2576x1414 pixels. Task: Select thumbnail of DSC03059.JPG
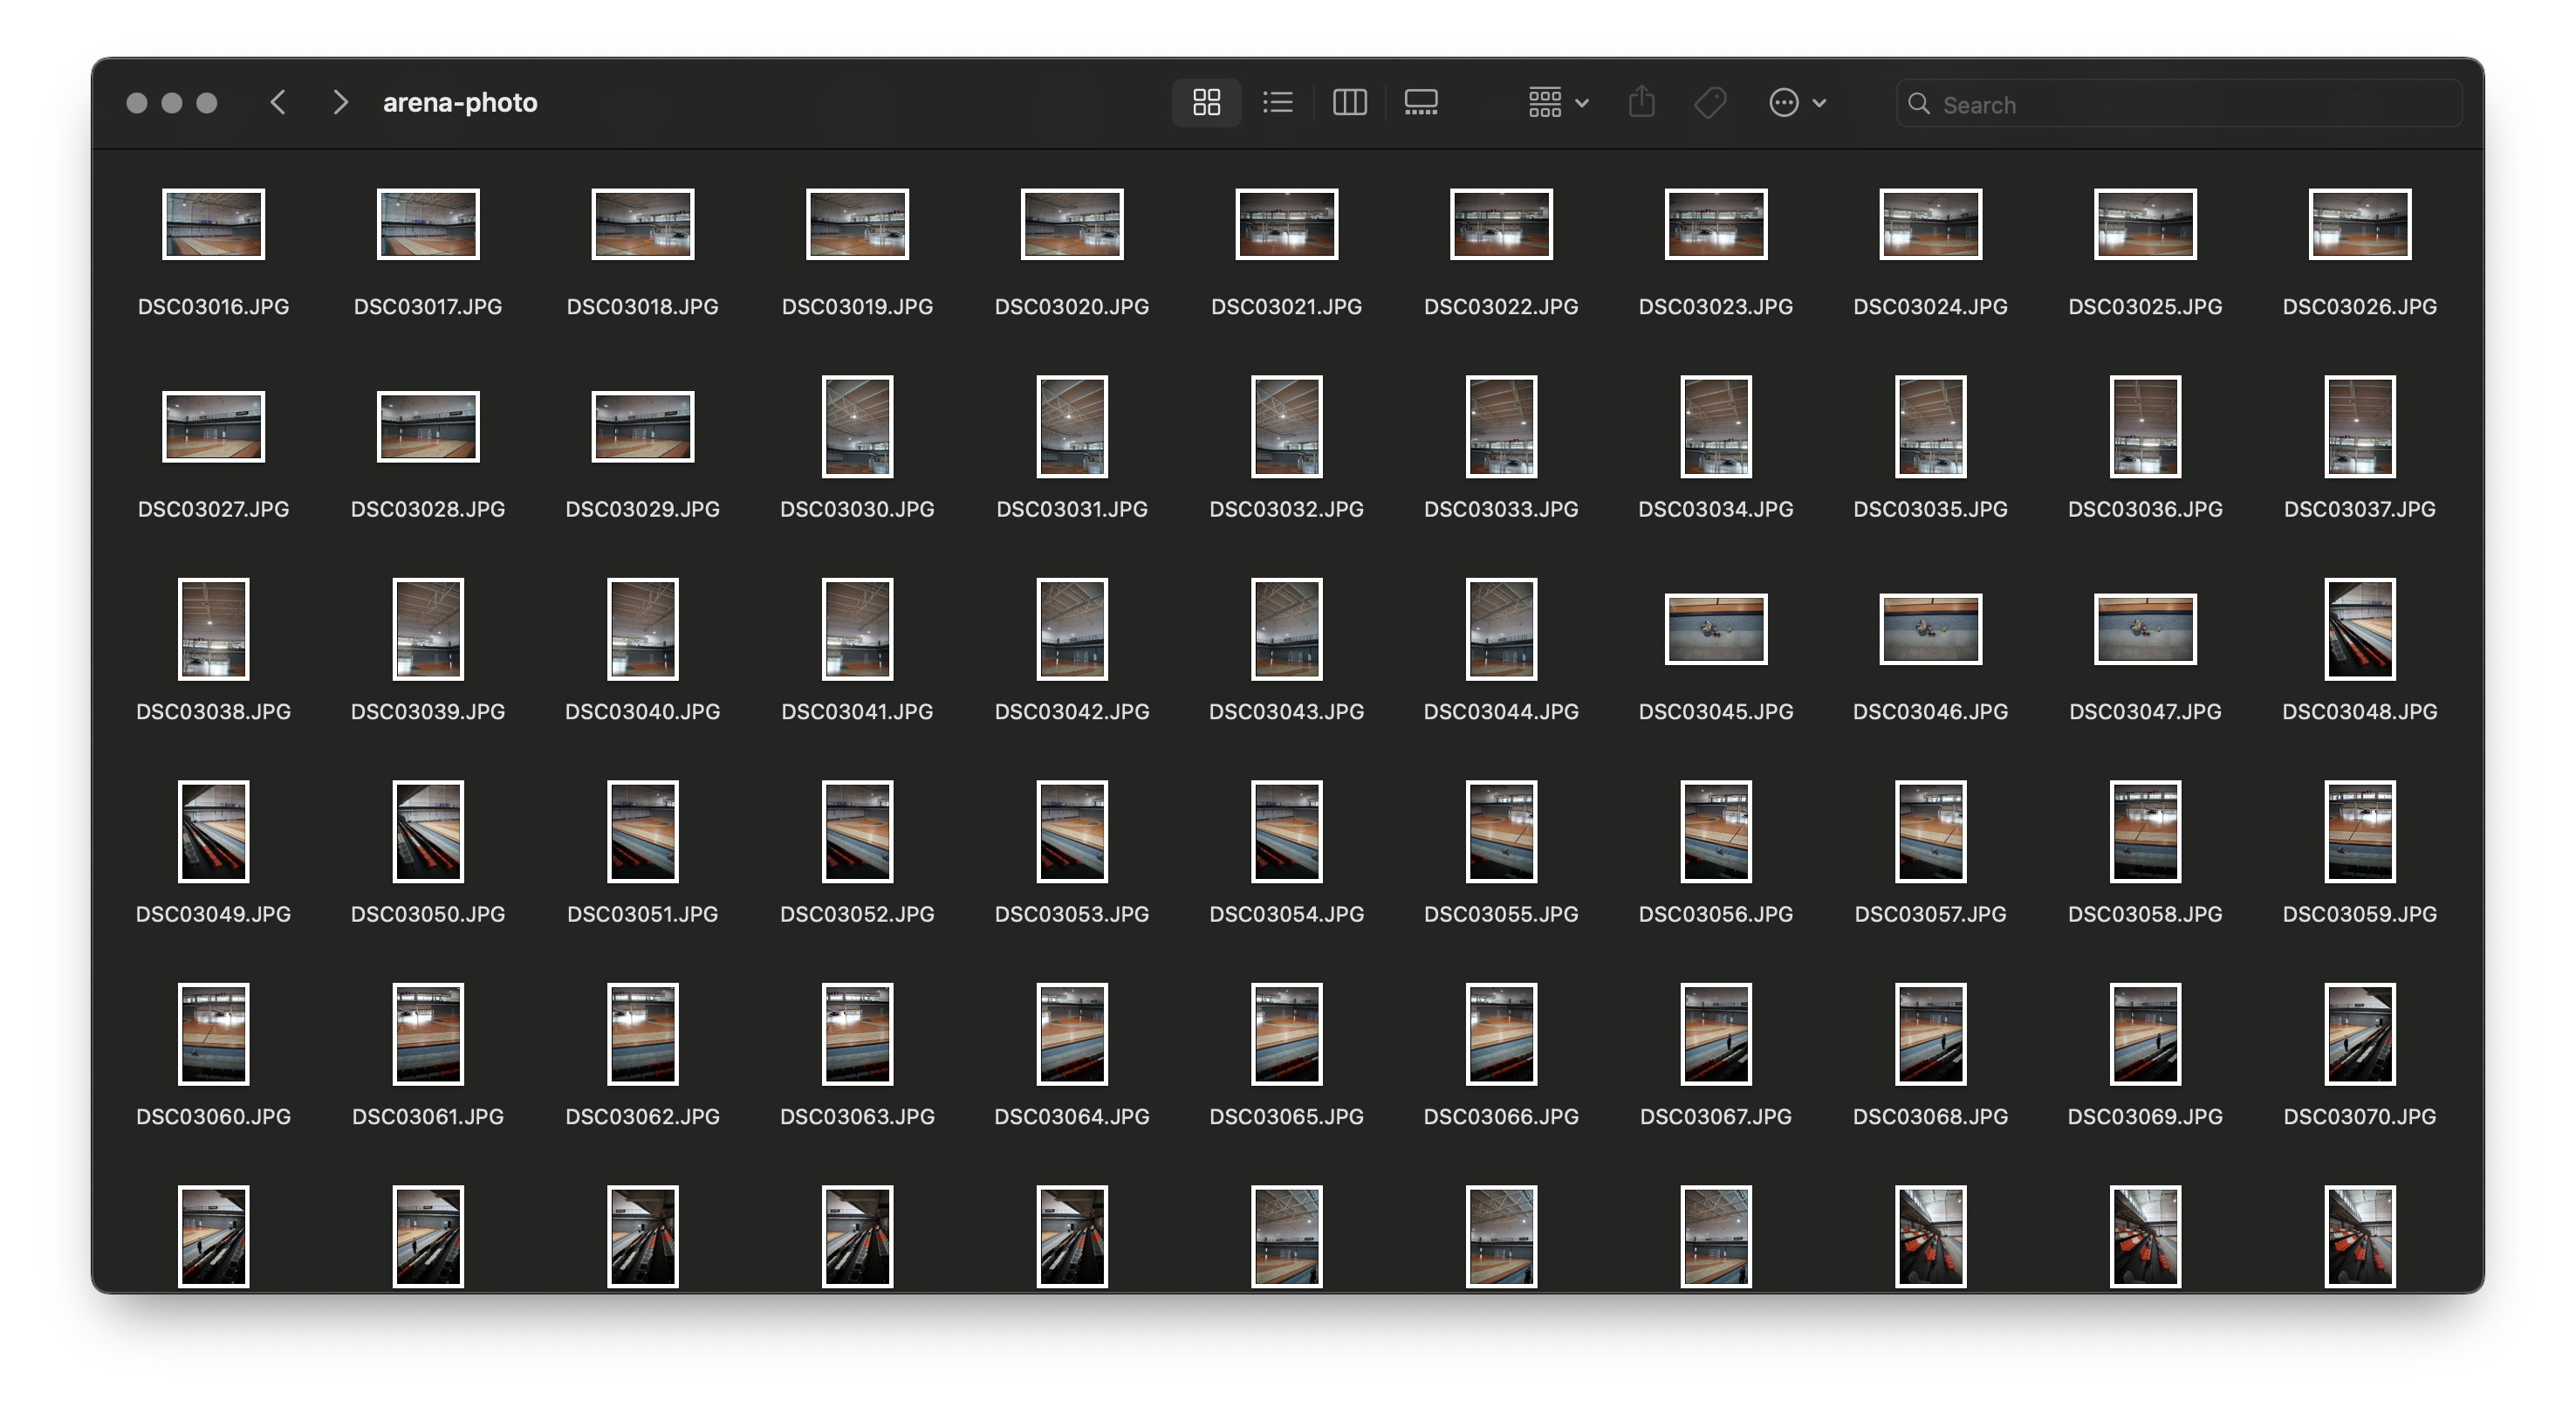pyautogui.click(x=2360, y=832)
